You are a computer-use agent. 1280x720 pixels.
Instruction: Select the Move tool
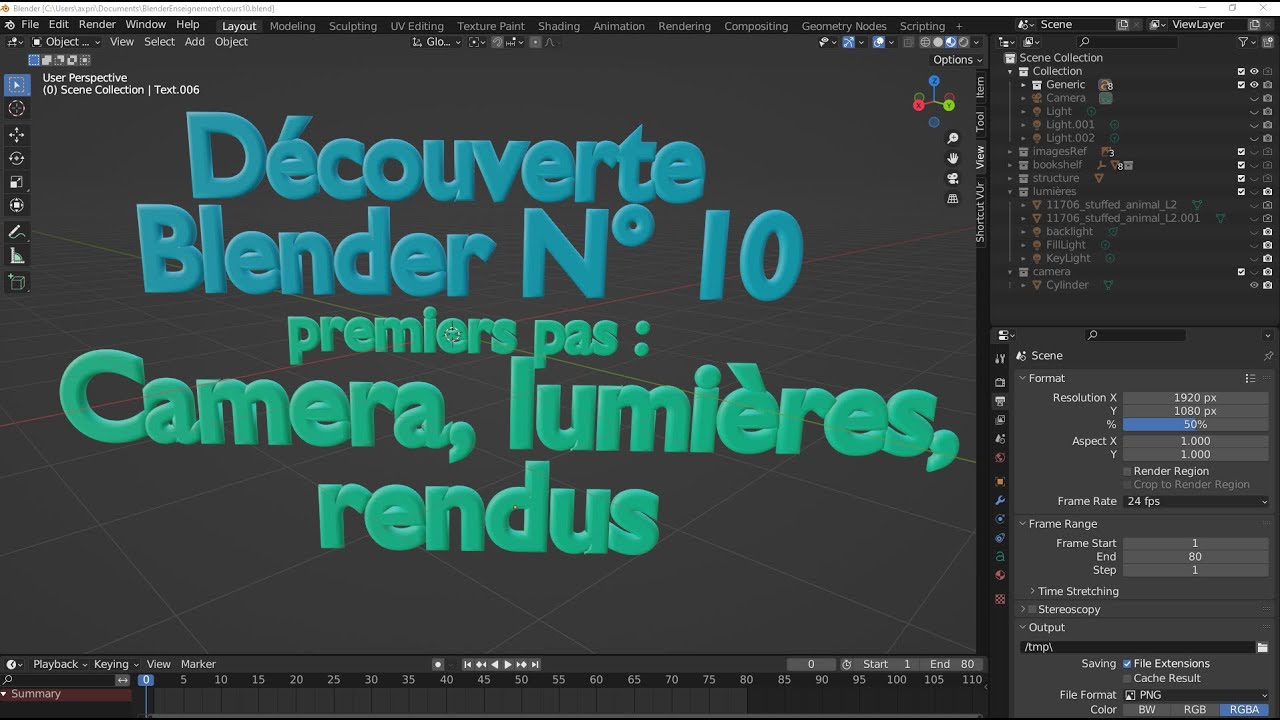[17, 135]
